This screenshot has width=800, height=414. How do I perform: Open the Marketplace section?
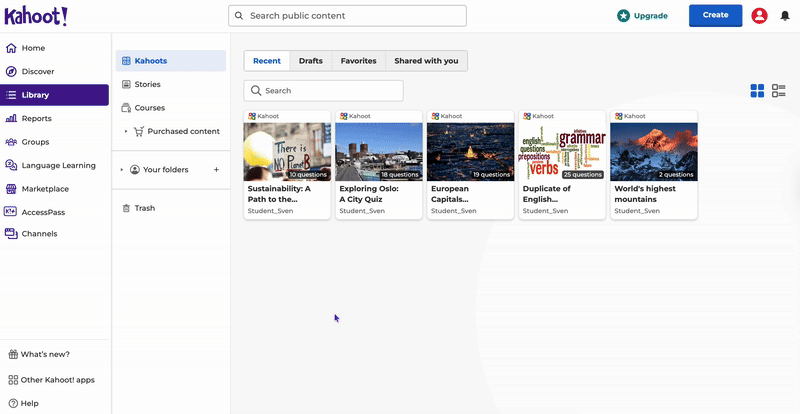coord(45,189)
